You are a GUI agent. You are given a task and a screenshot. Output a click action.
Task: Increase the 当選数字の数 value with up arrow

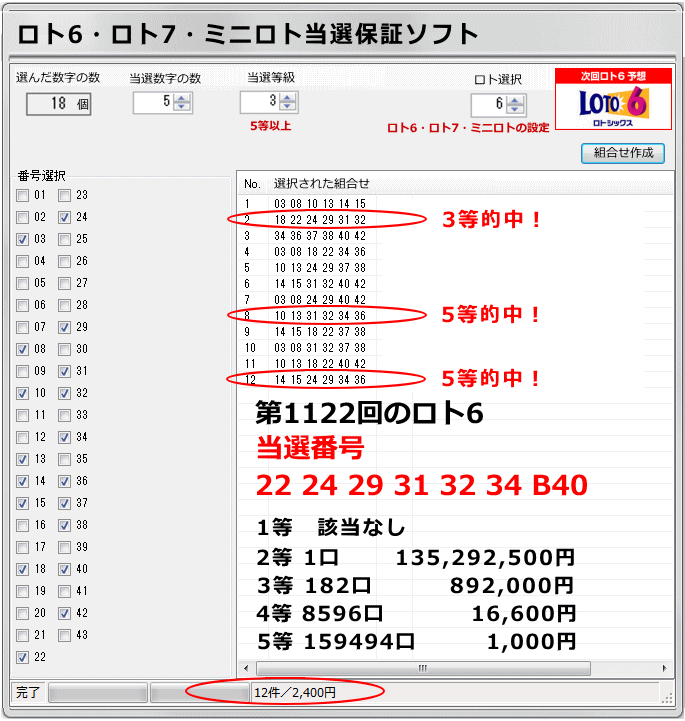182,98
